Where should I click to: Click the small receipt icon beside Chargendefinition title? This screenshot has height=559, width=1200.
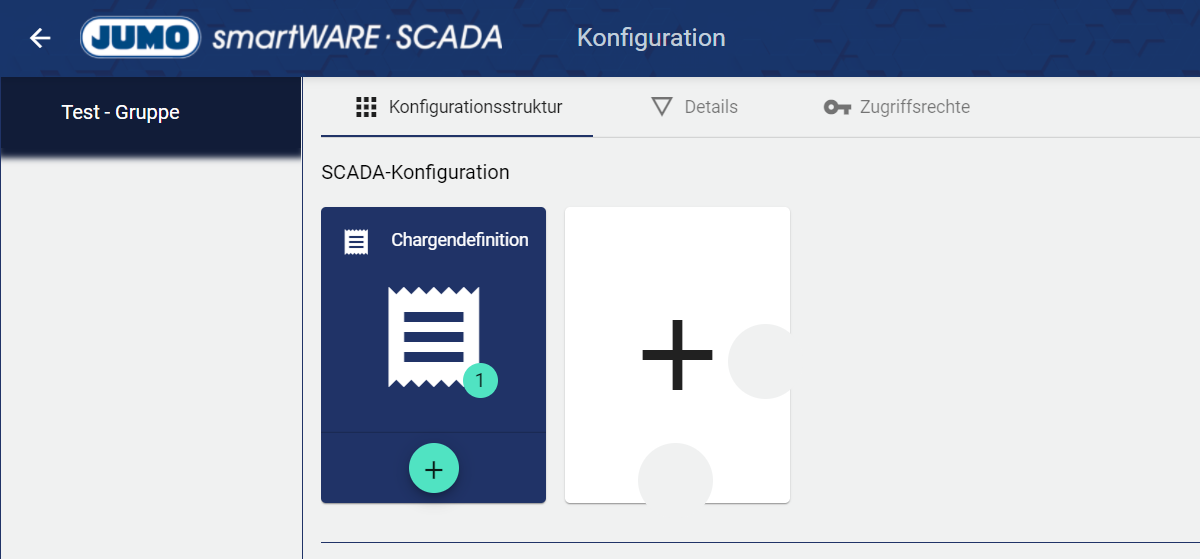(x=356, y=241)
